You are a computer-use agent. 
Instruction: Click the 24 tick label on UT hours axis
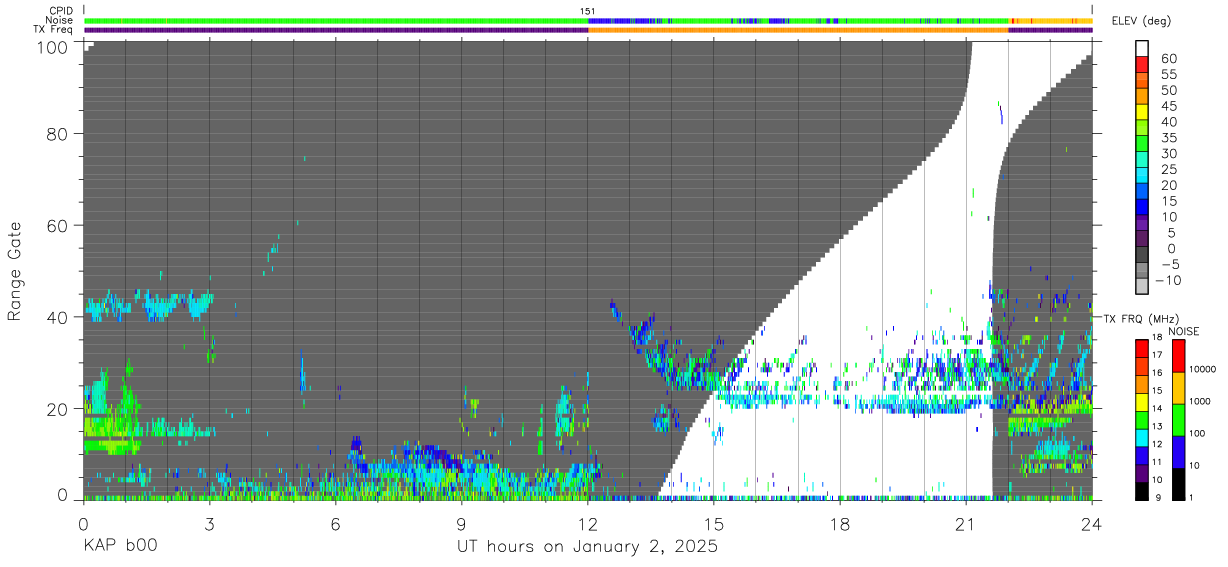pyautogui.click(x=1092, y=523)
